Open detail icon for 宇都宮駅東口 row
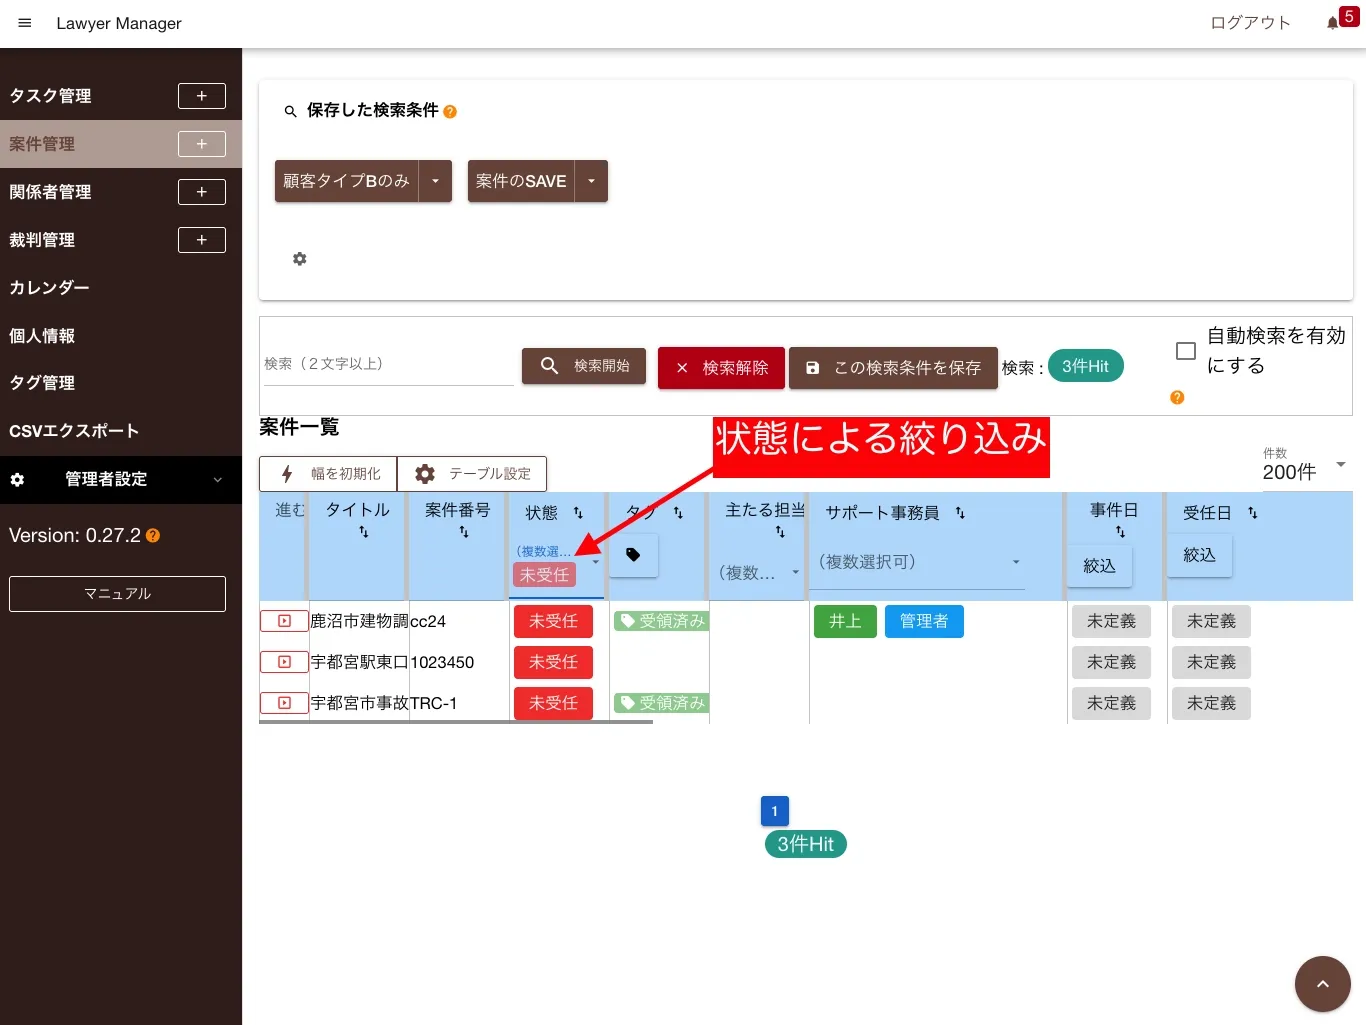The width and height of the screenshot is (1366, 1025). tap(284, 662)
